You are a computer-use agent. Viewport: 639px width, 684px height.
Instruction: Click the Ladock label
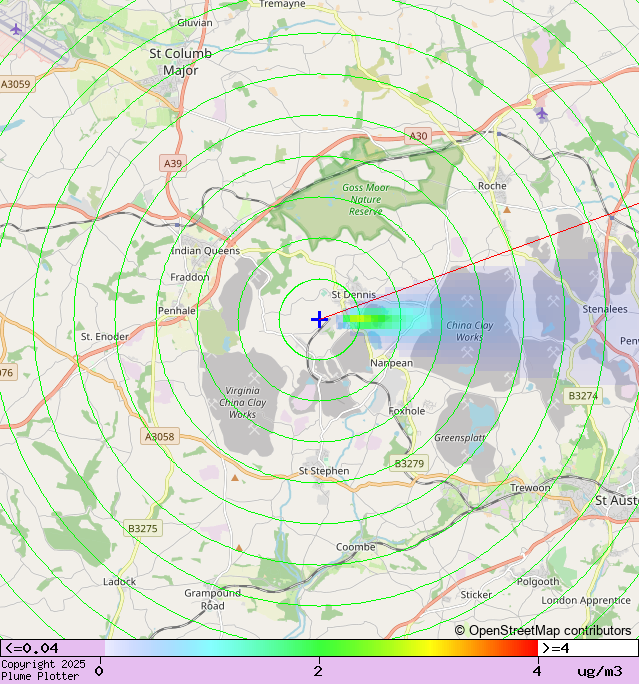pyautogui.click(x=120, y=581)
